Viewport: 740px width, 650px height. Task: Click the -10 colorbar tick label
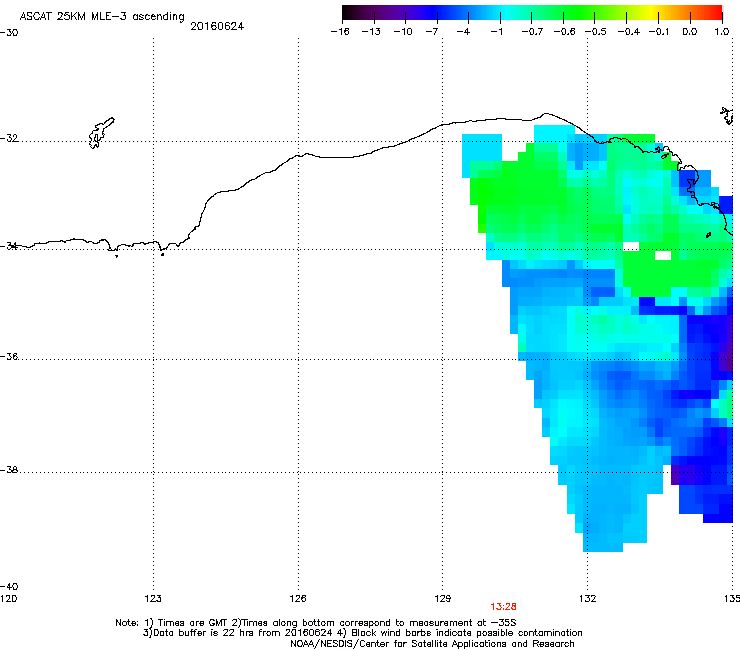click(x=403, y=32)
